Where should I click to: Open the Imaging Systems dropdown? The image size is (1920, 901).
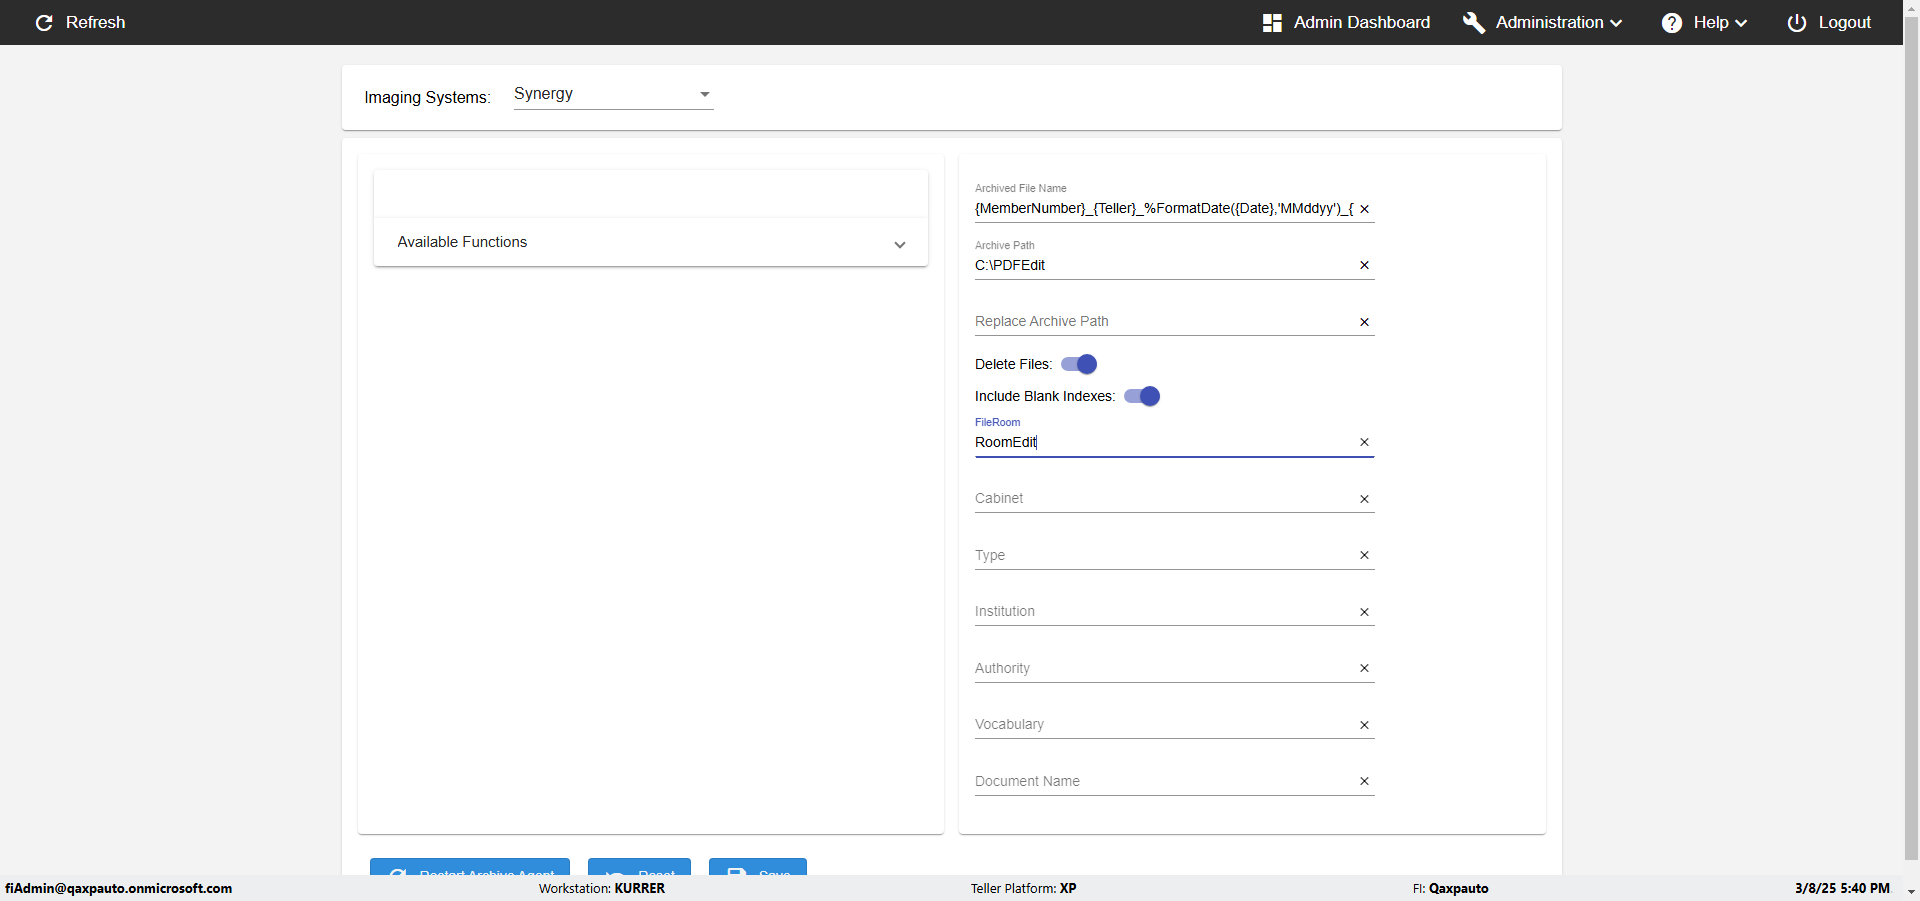coord(613,94)
